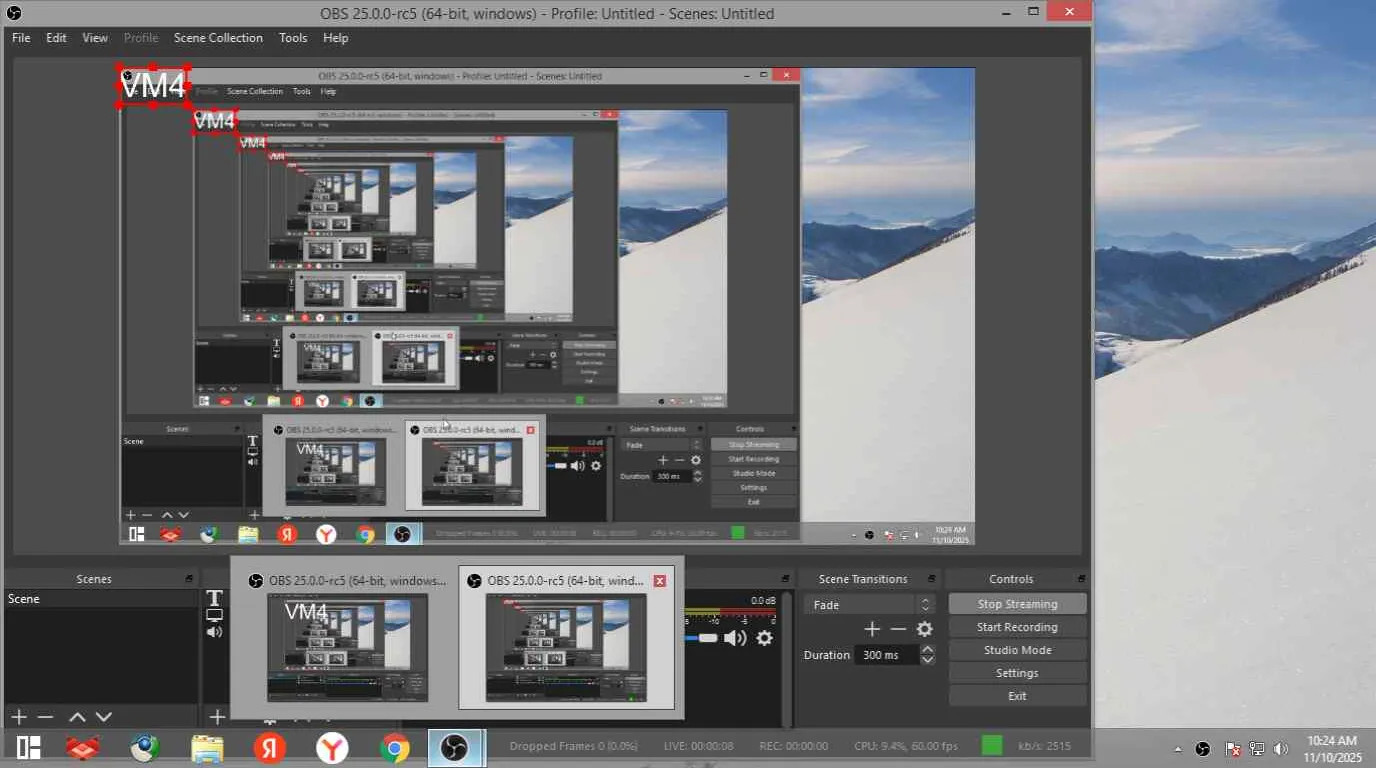Image resolution: width=1376 pixels, height=768 pixels.
Task: Open File Explorer from the taskbar
Action: point(207,748)
